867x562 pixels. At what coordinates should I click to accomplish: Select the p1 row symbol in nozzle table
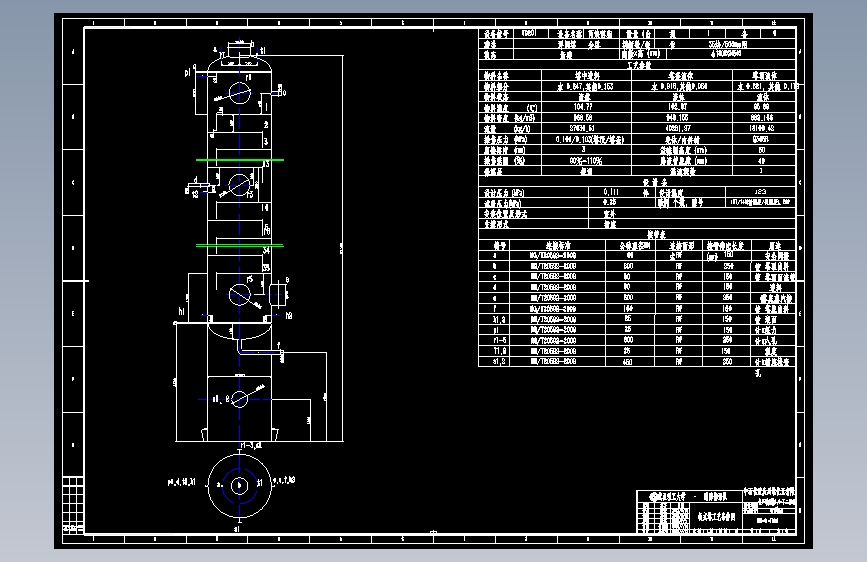click(x=497, y=330)
